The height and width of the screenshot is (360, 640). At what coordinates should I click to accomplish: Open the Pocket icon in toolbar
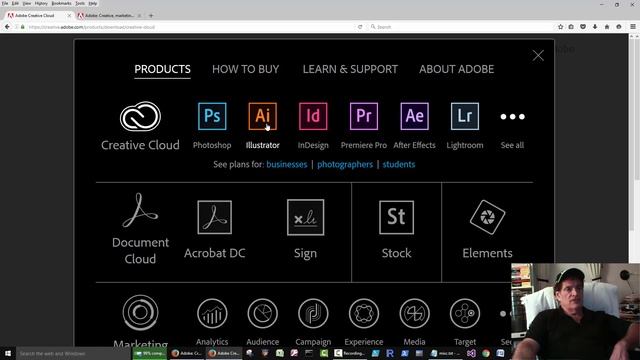point(583,27)
